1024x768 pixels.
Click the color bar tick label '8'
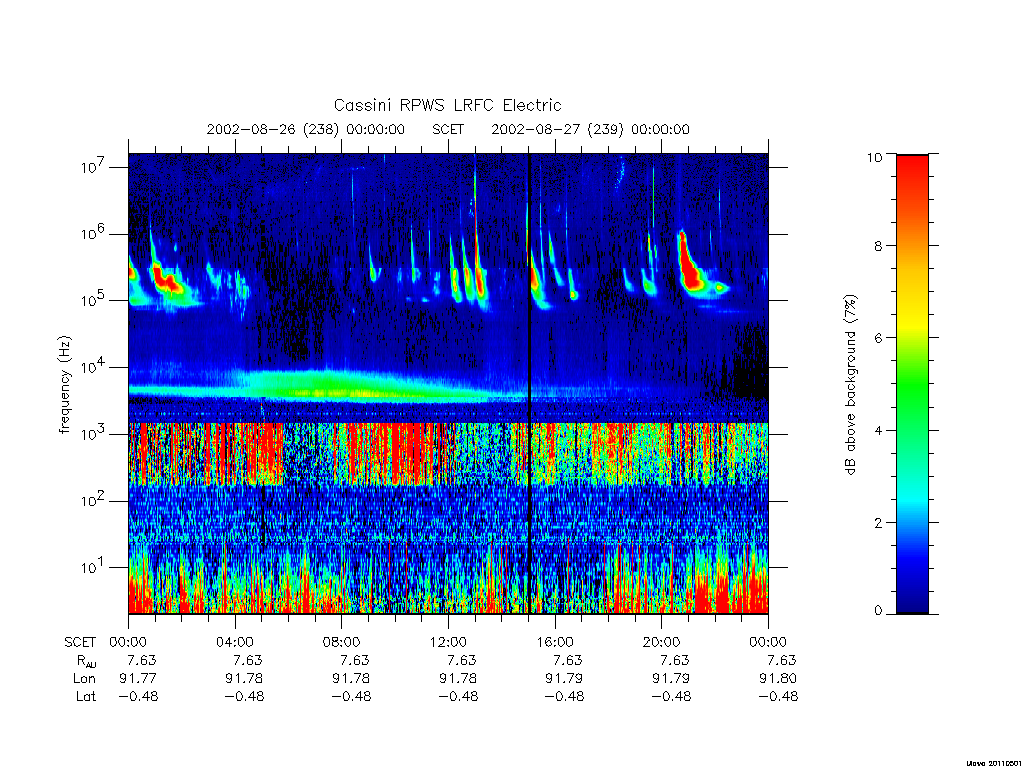[878, 246]
